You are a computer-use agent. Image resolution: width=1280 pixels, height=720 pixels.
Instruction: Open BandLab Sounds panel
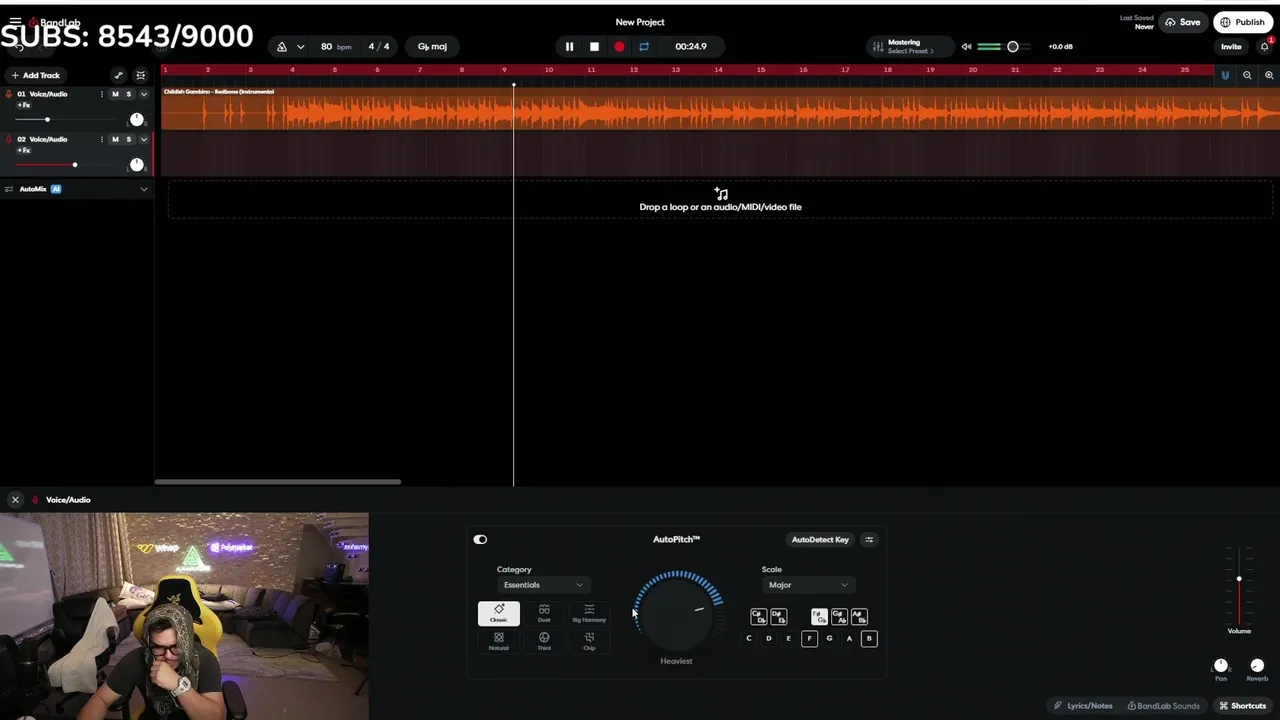coord(1163,706)
